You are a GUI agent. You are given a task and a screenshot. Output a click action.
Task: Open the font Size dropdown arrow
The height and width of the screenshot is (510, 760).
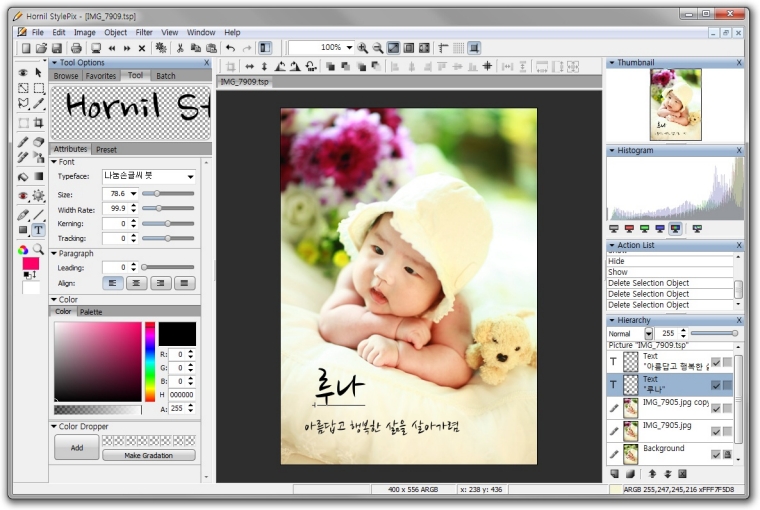(x=133, y=194)
